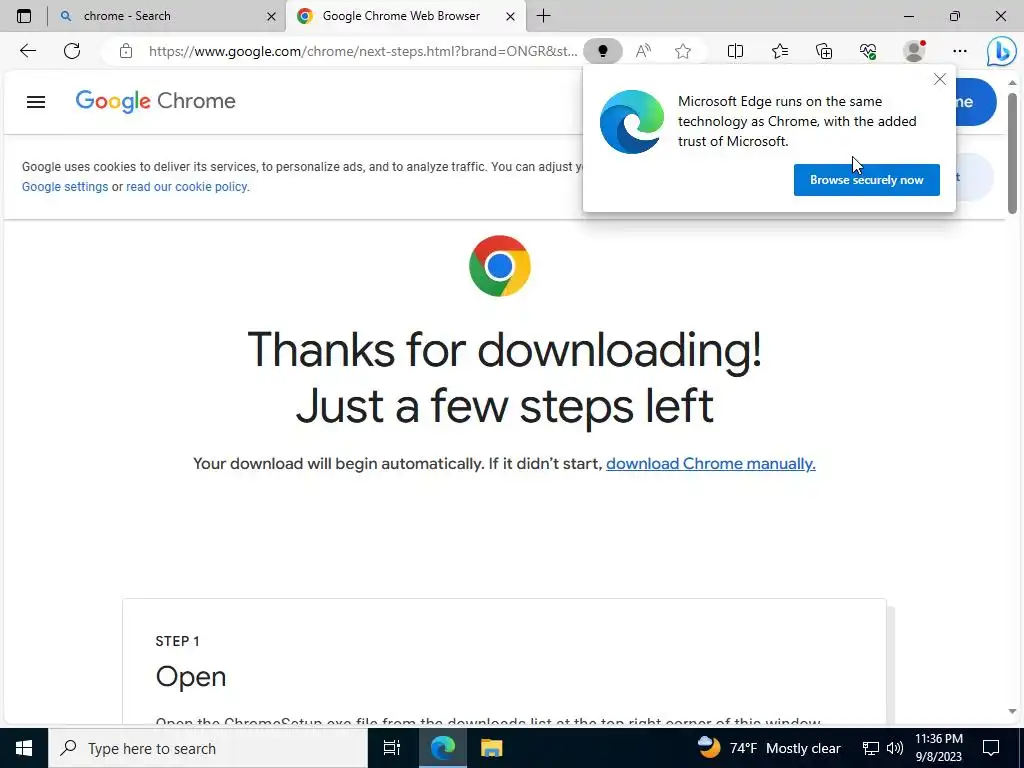Viewport: 1024px width, 768px height.
Task: Open download Chrome manually link
Action: click(711, 464)
